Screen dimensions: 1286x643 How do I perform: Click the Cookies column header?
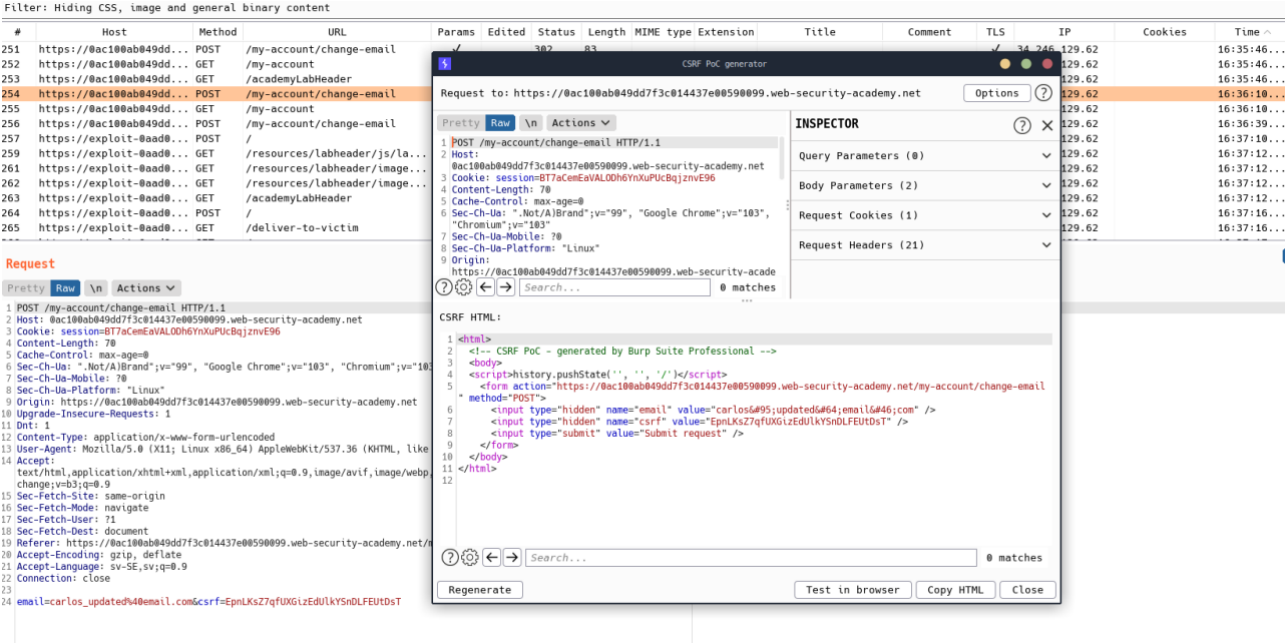point(1164,32)
